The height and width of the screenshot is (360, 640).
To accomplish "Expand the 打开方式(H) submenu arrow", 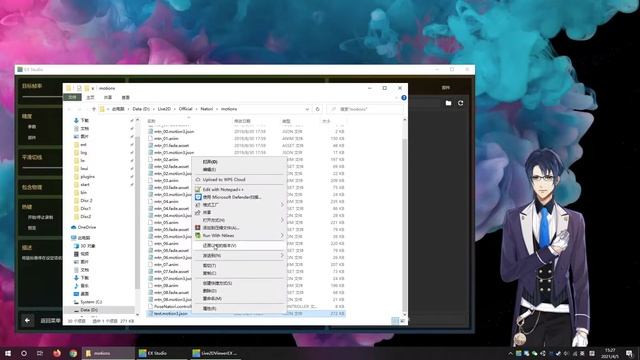I will (x=282, y=220).
